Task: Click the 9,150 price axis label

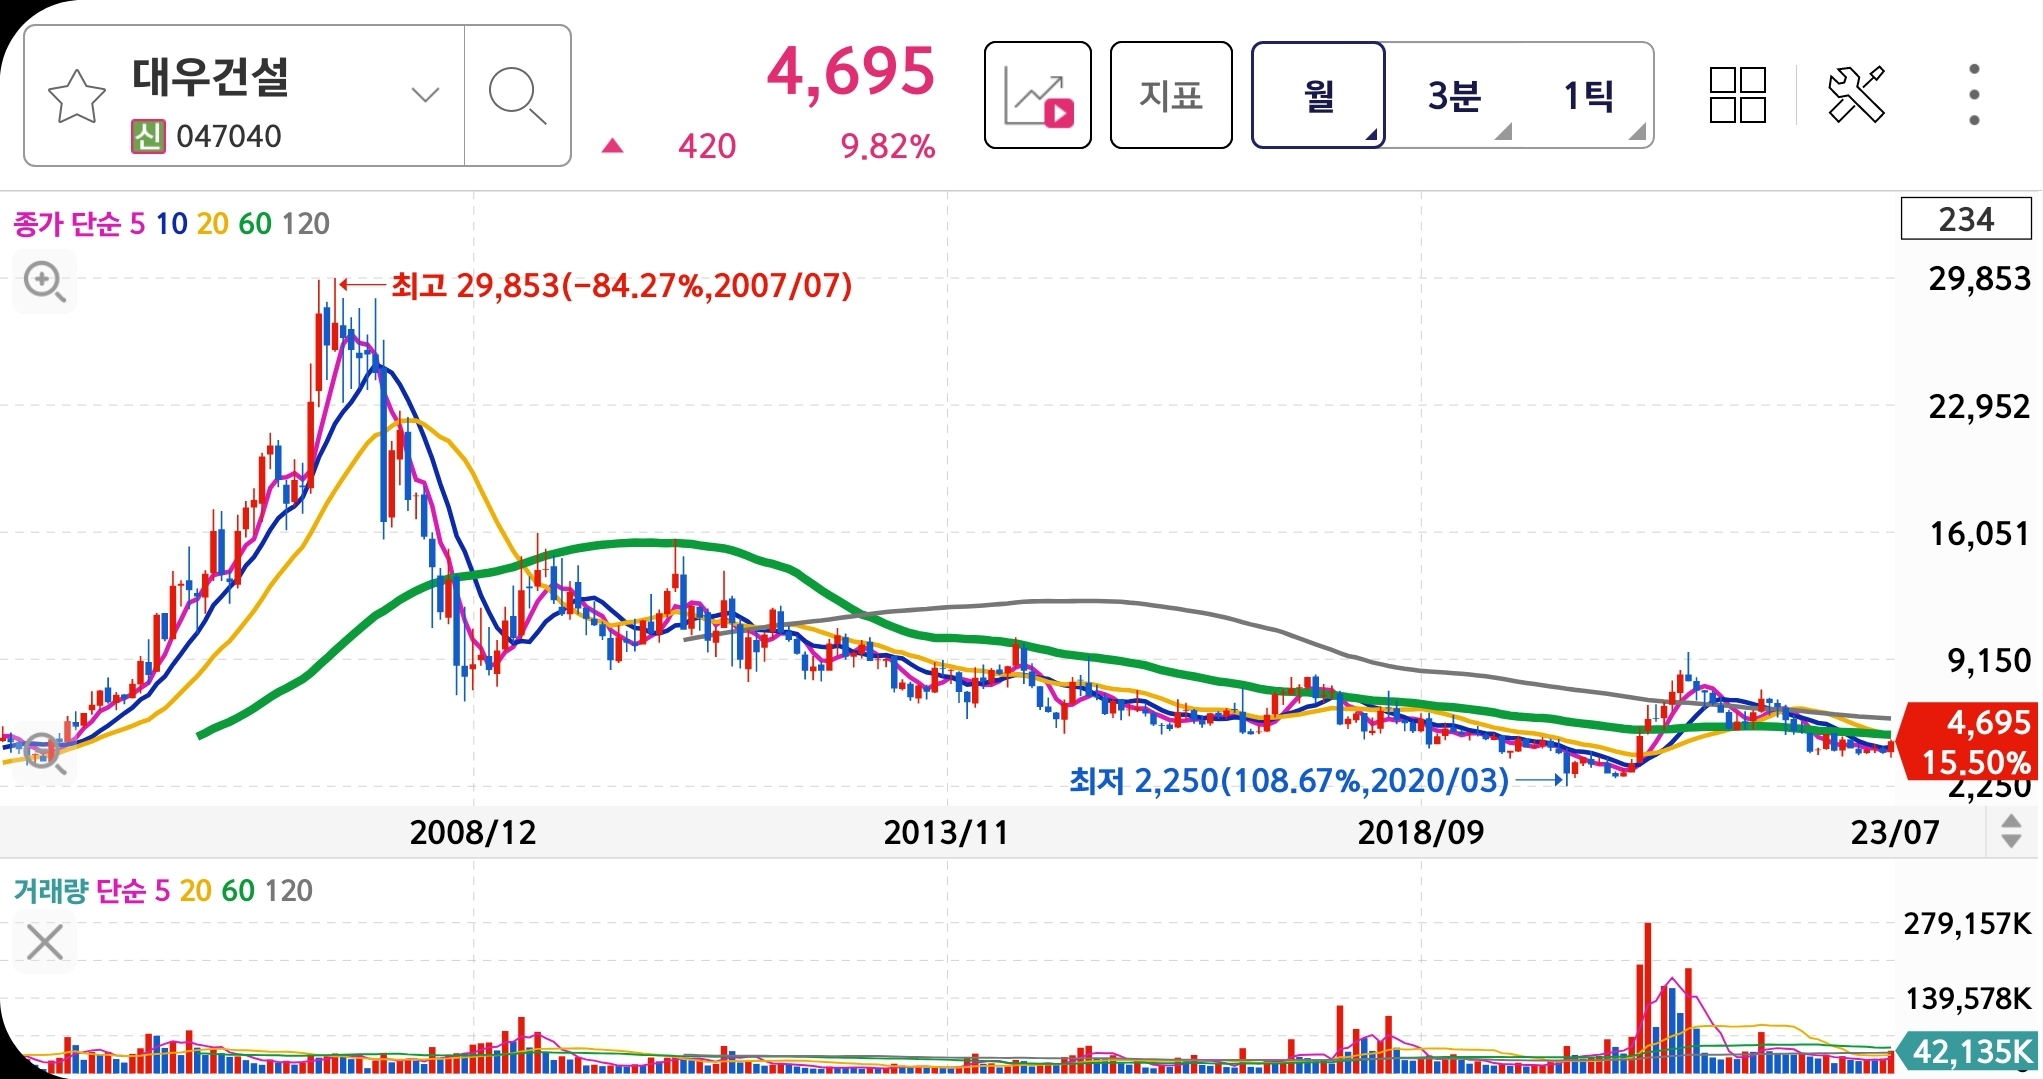Action: tap(1989, 661)
